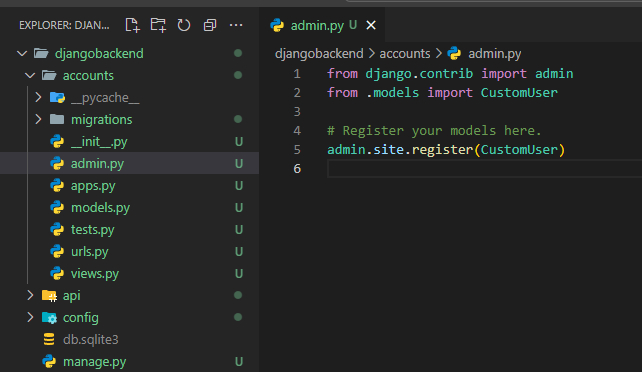Close the admin.py editor tab
Image resolution: width=642 pixels, height=372 pixels.
point(371,25)
